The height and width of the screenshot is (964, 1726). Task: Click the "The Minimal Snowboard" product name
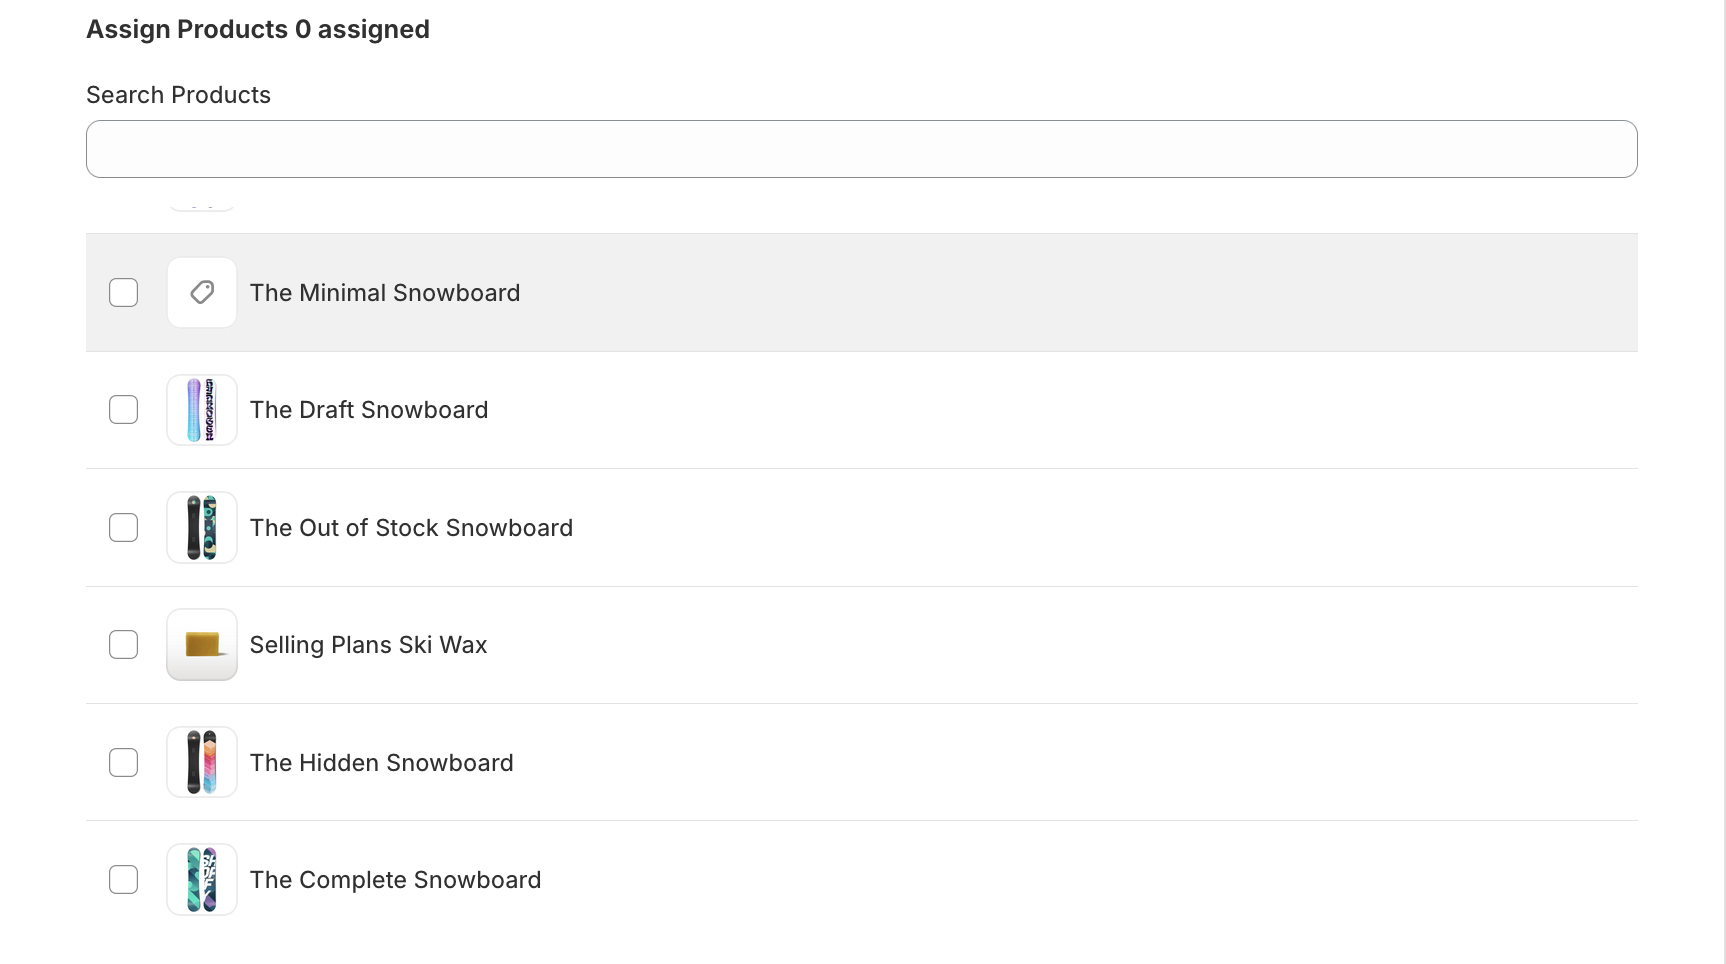385,293
